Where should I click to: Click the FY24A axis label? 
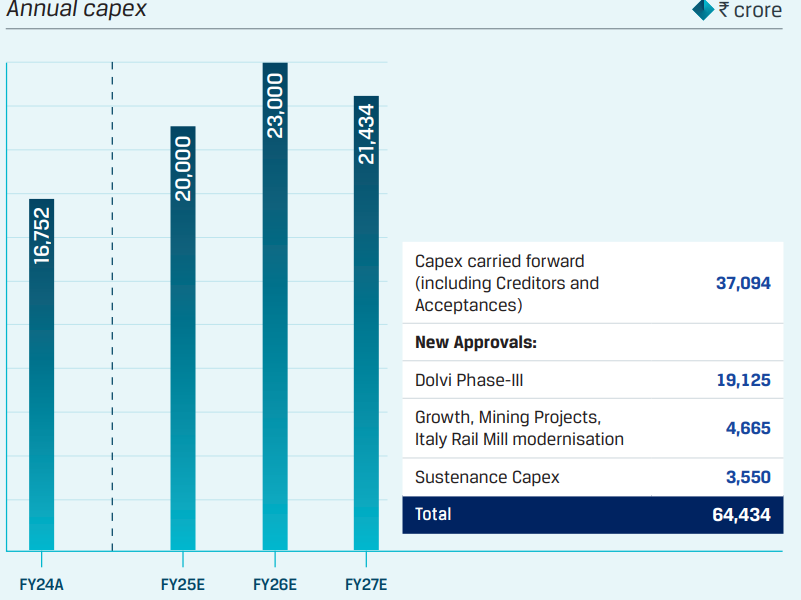point(42,584)
